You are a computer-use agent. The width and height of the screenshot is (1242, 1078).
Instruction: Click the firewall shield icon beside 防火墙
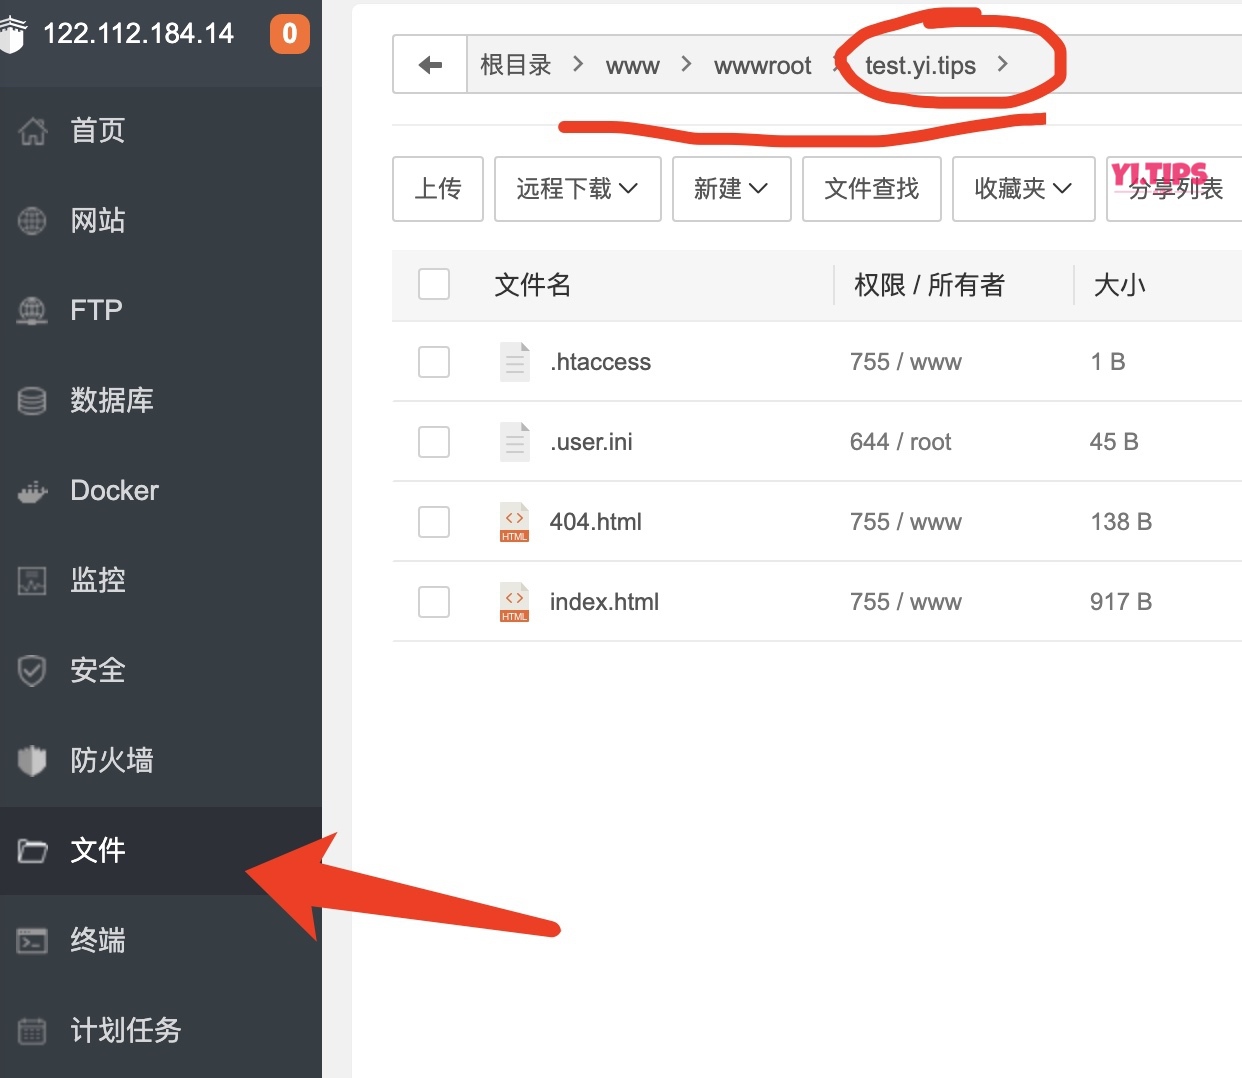(32, 760)
